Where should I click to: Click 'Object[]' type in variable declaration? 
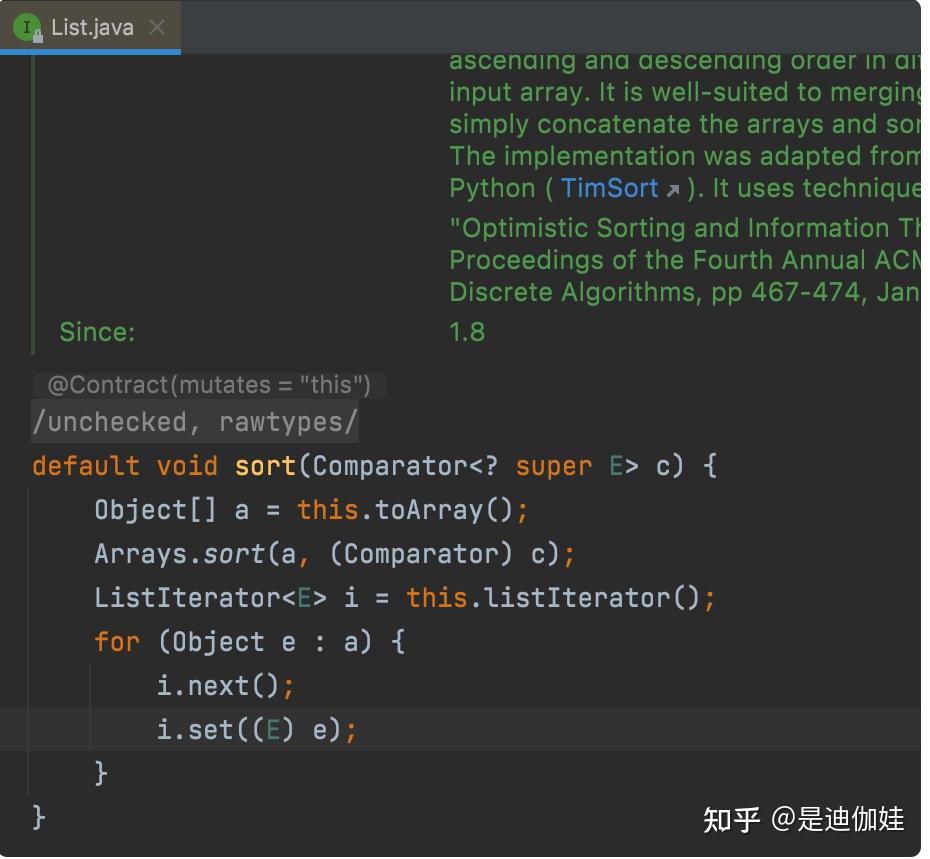coord(156,510)
